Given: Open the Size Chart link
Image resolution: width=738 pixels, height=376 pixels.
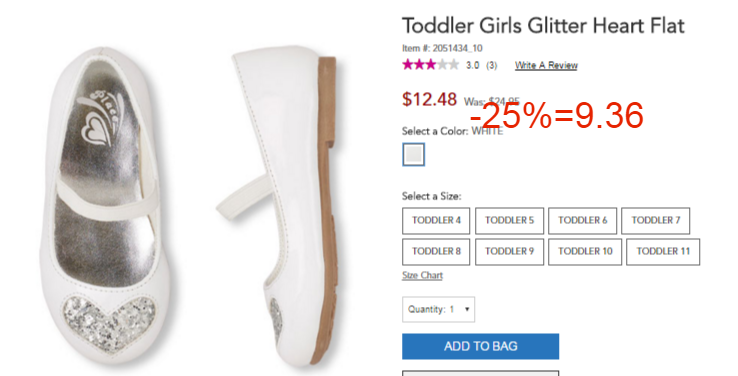Looking at the screenshot, I should [x=422, y=275].
